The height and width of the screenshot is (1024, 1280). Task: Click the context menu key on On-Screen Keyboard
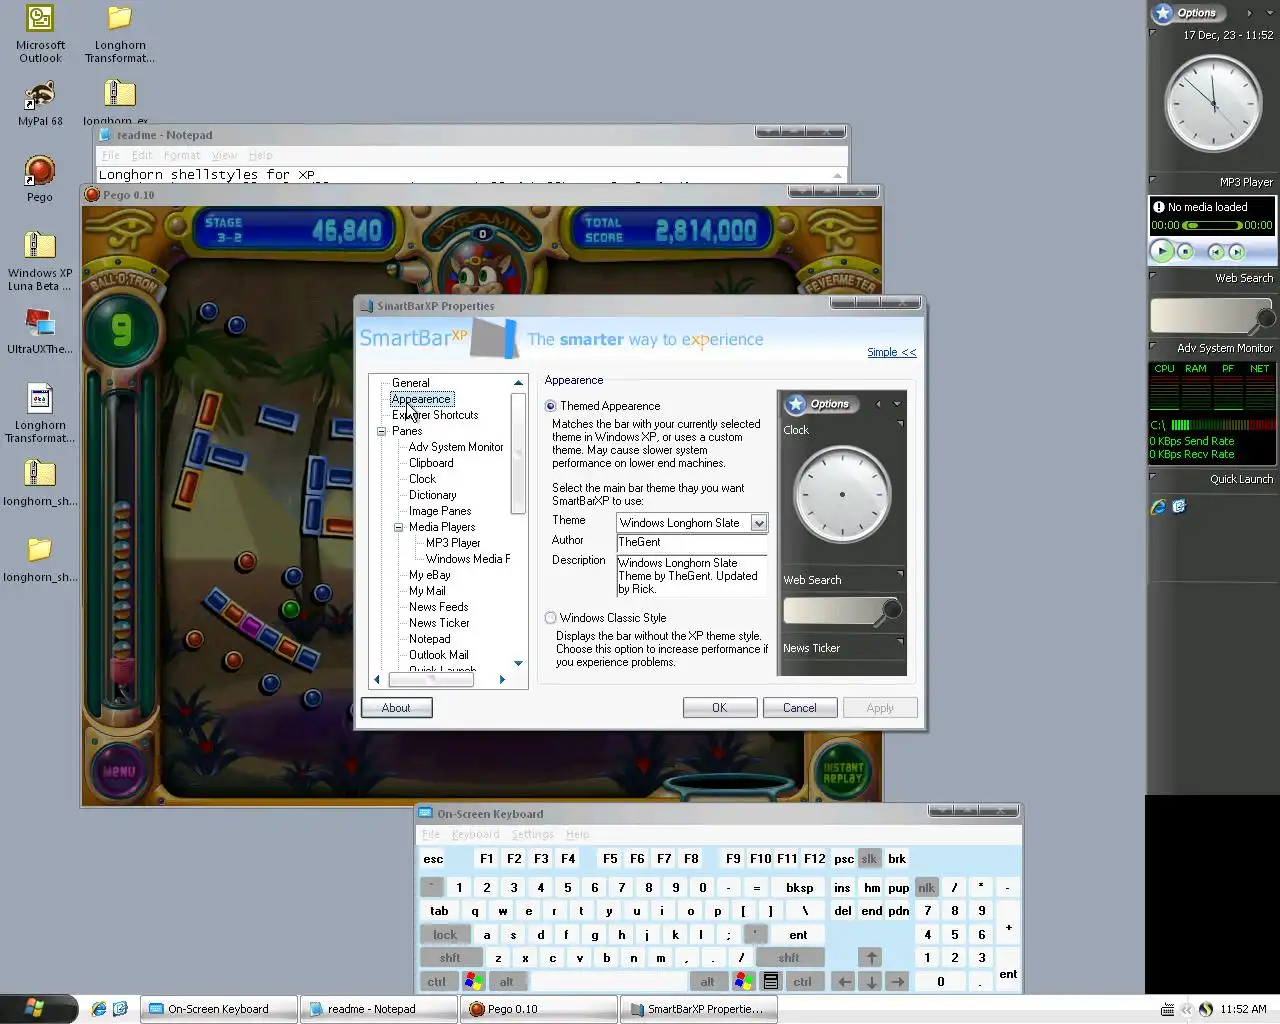point(771,982)
